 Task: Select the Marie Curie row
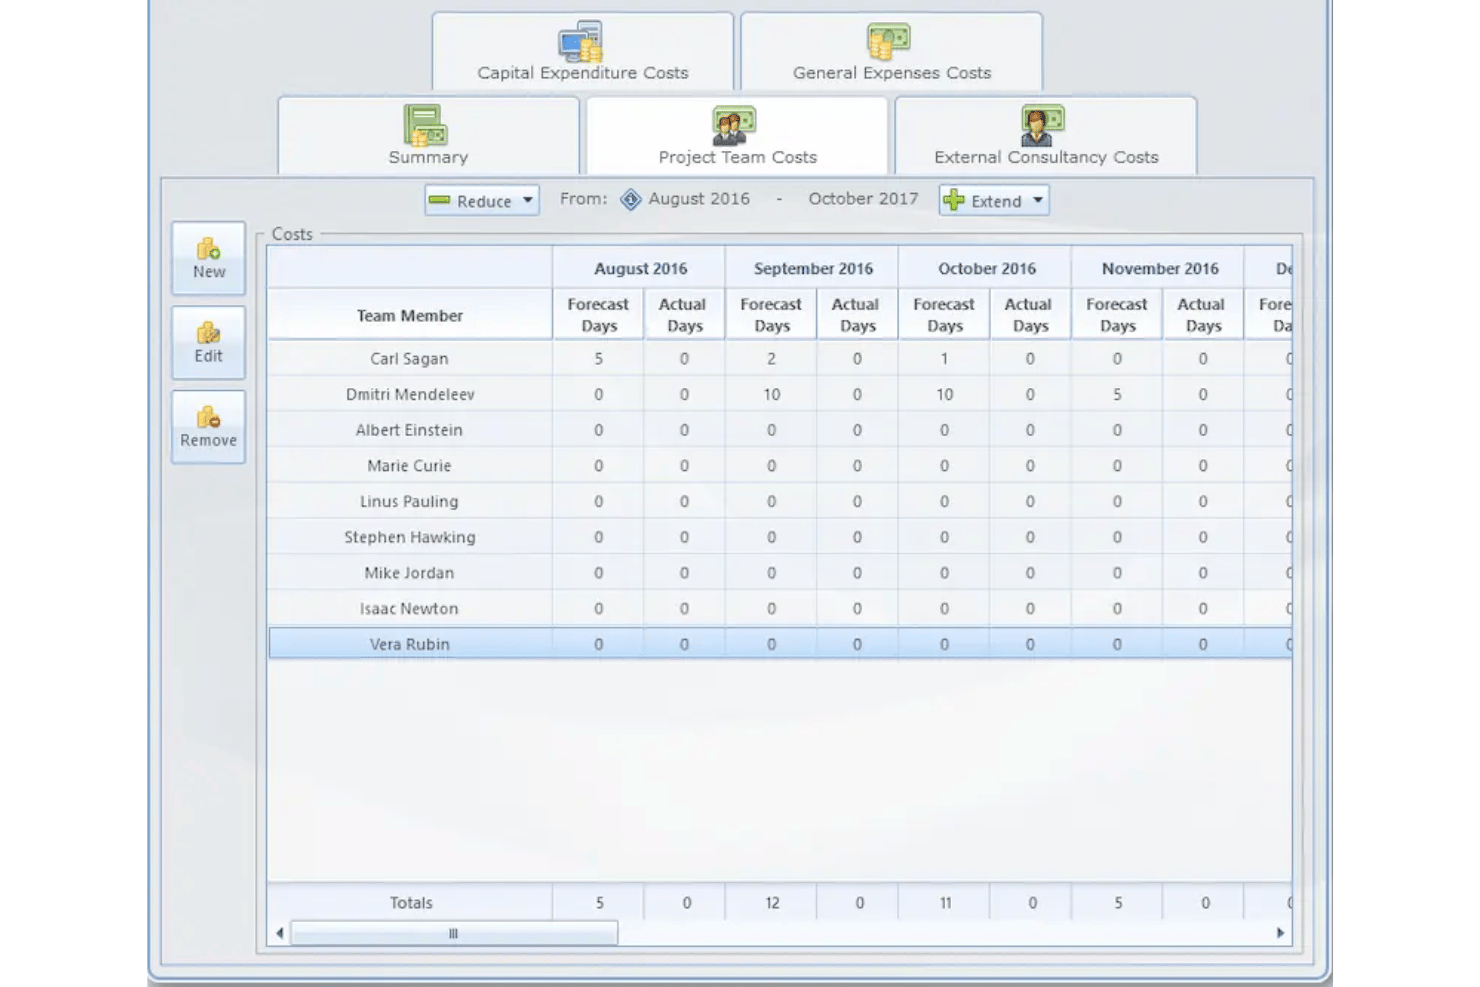coord(780,466)
